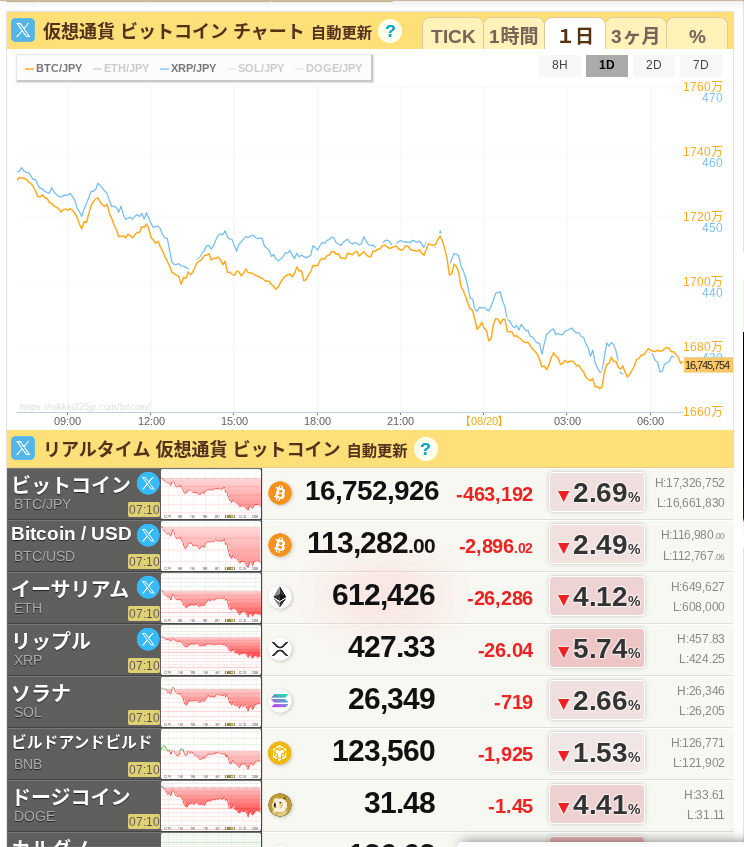The height and width of the screenshot is (847, 744).
Task: Click the Ethereum diamond logo icon
Action: point(280,597)
